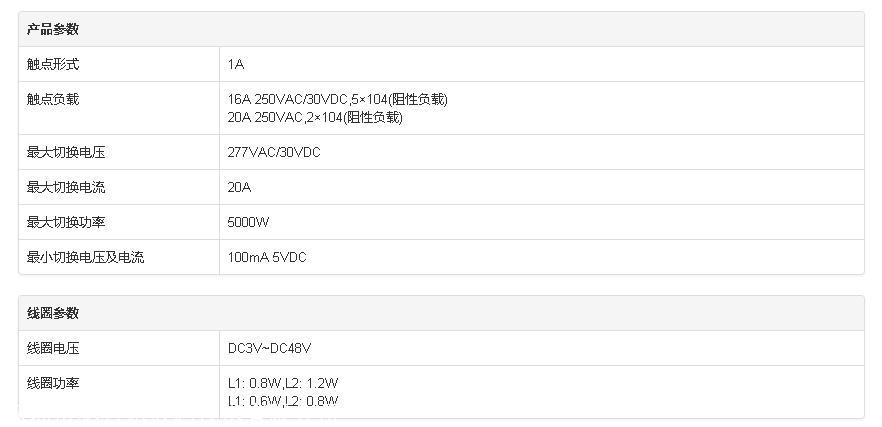Click the 线圈参数 section header
Viewport: 882px width, 427px height.
52,313
